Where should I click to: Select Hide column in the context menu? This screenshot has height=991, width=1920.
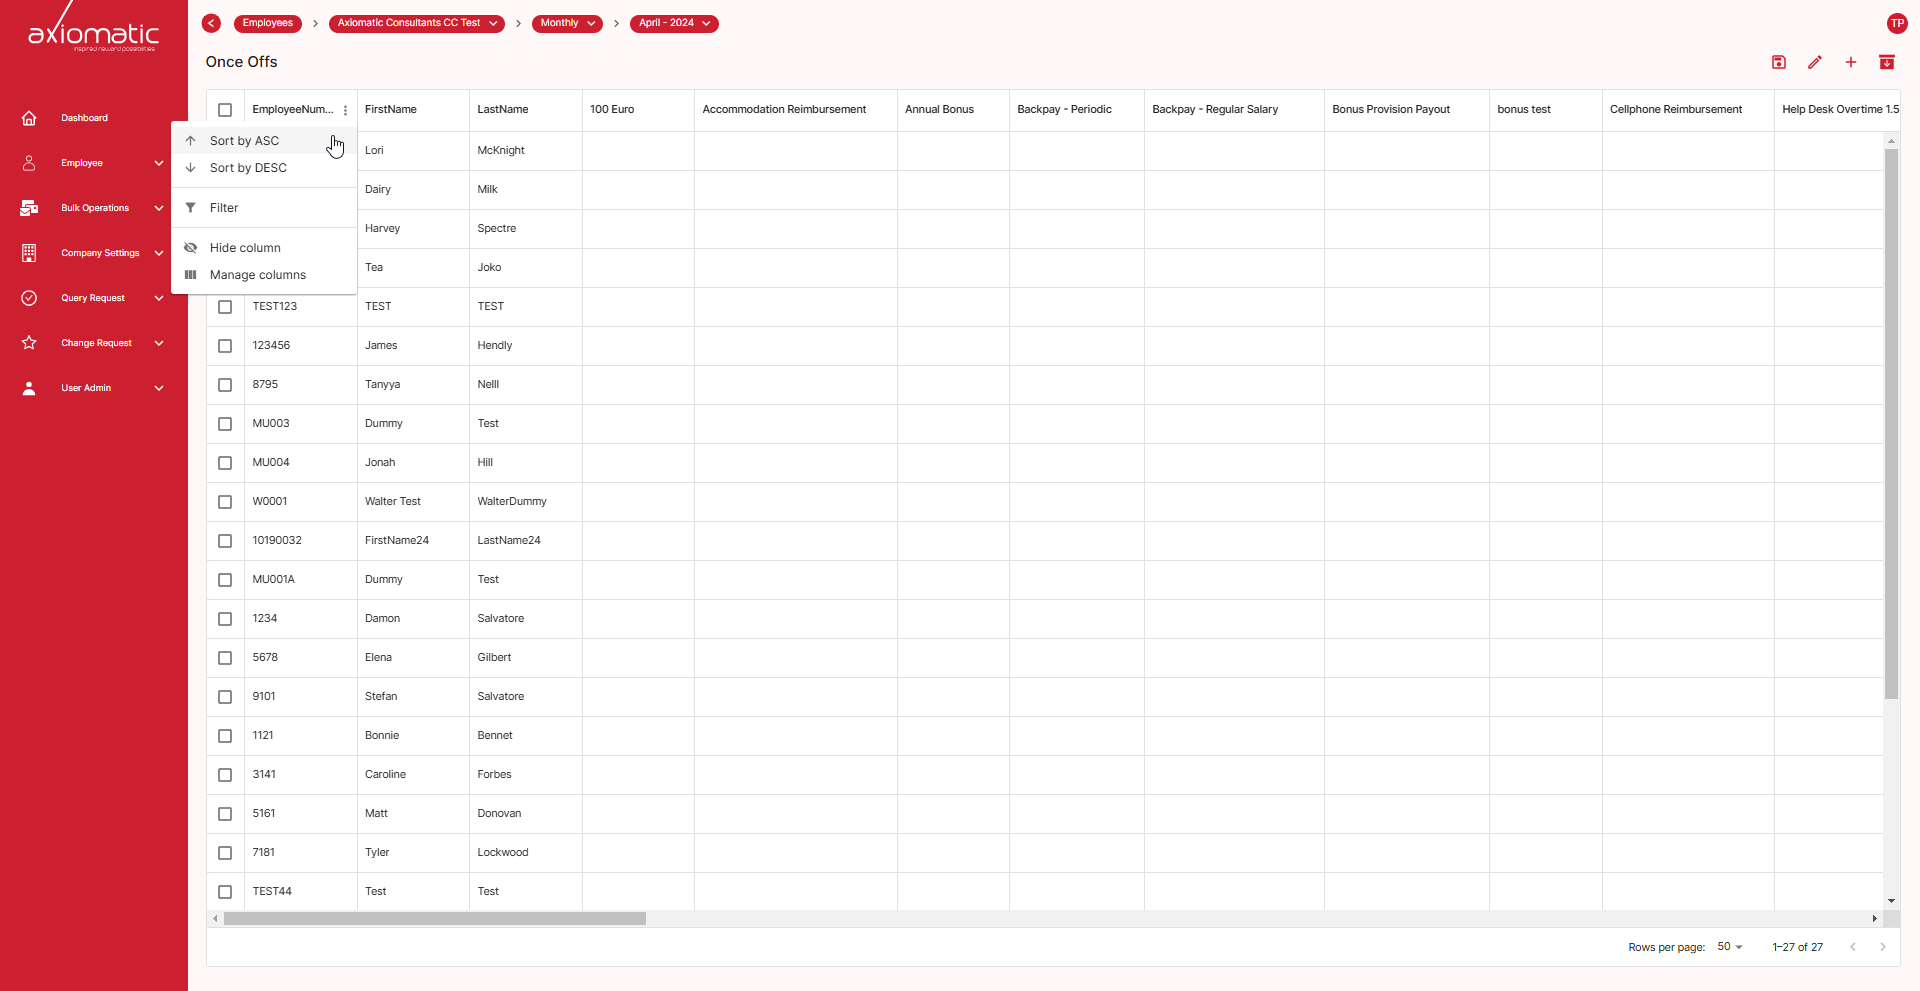click(x=244, y=247)
